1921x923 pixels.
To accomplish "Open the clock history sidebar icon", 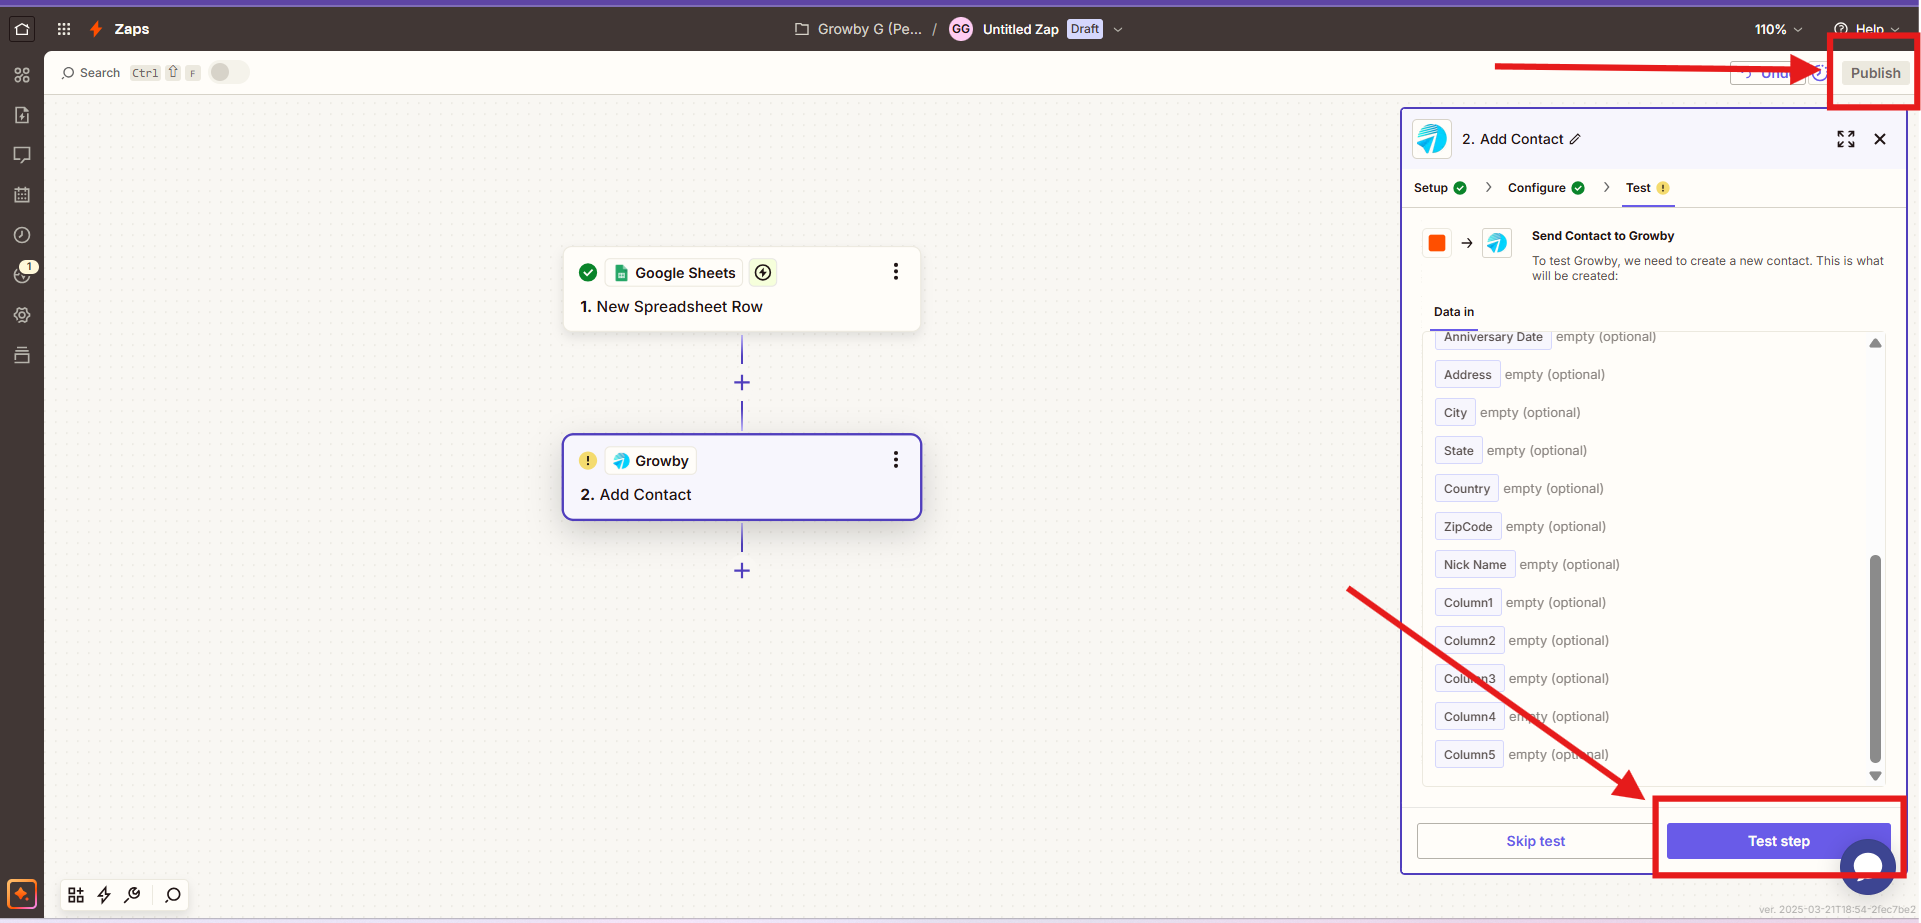I will tap(22, 235).
